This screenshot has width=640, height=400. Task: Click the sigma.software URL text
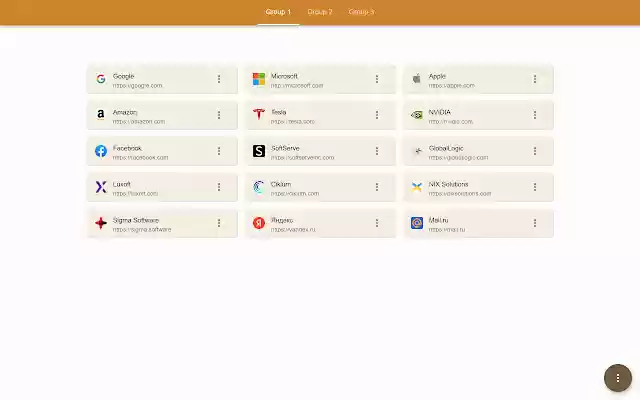point(142,229)
